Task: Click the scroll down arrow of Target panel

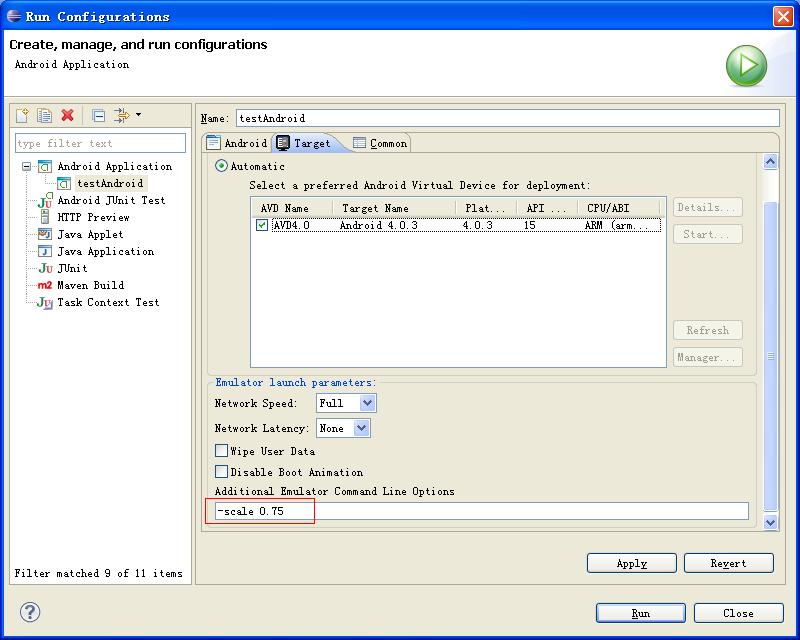Action: point(770,522)
